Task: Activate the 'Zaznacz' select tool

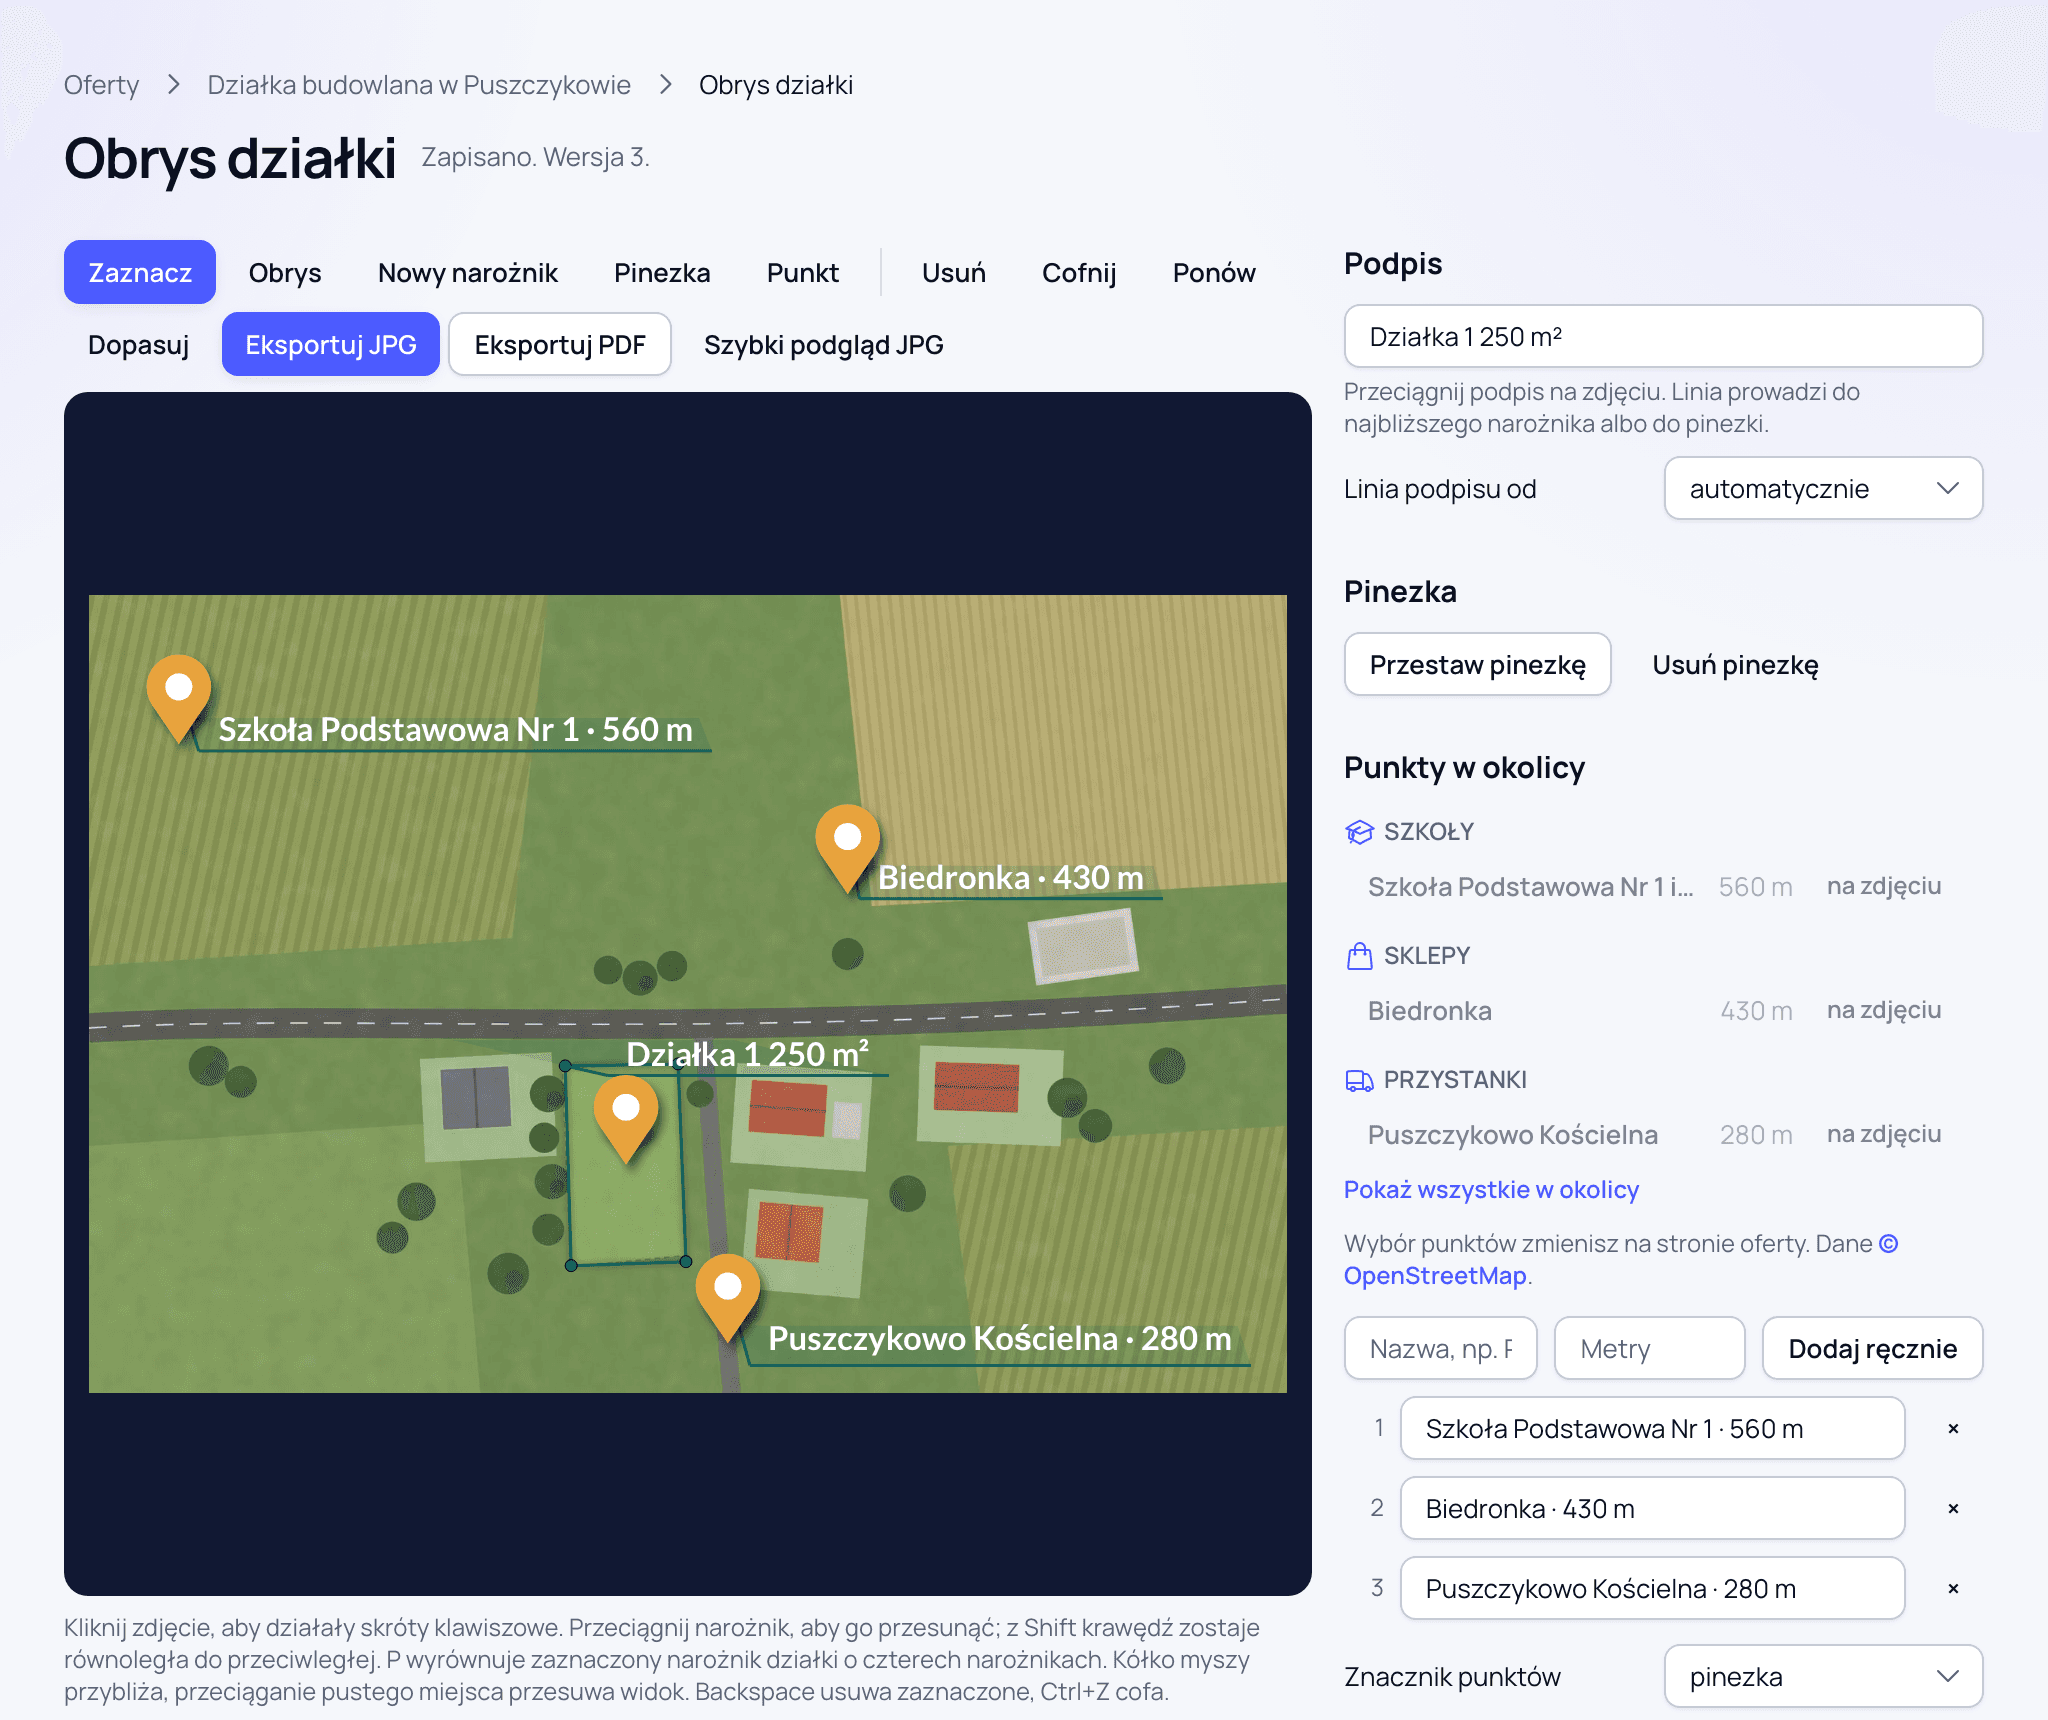Action: click(x=140, y=273)
